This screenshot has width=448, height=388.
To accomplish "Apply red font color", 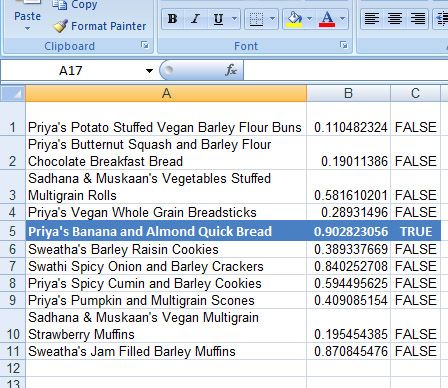I will coord(327,19).
